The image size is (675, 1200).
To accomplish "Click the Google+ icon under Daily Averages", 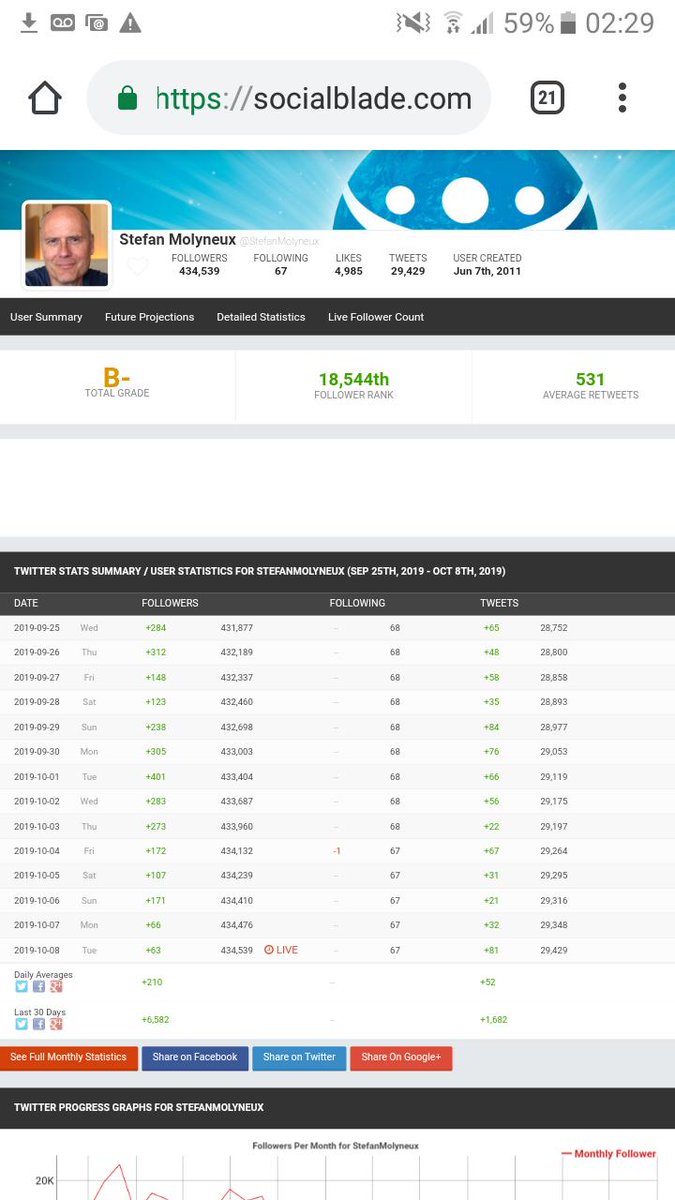I will pos(57,986).
